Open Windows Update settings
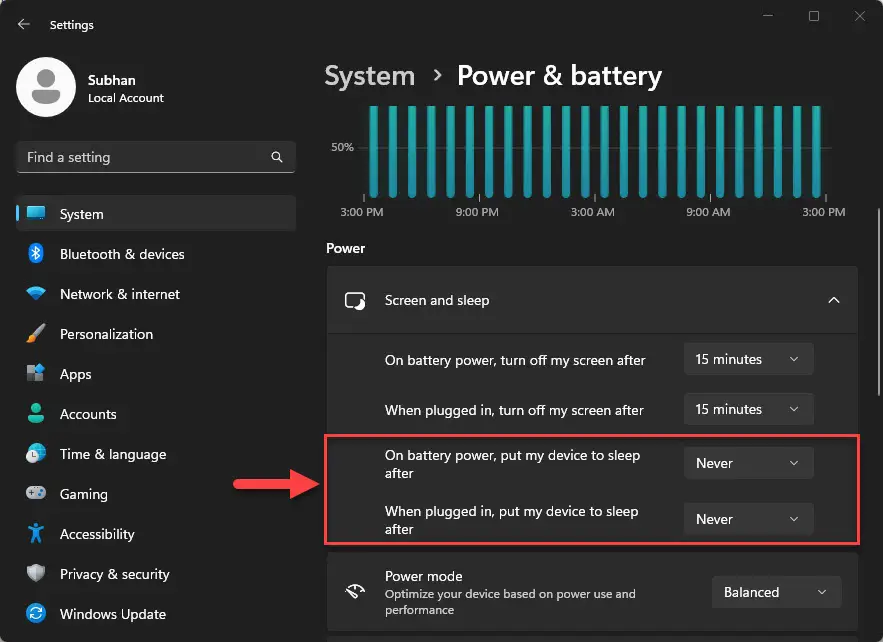 pos(156,614)
